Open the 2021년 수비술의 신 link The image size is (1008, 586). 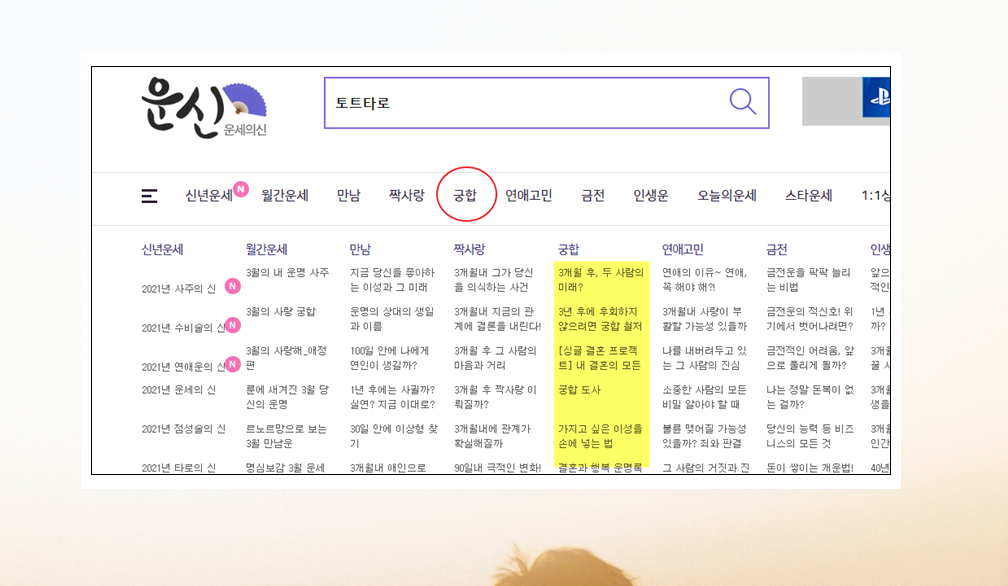(183, 328)
